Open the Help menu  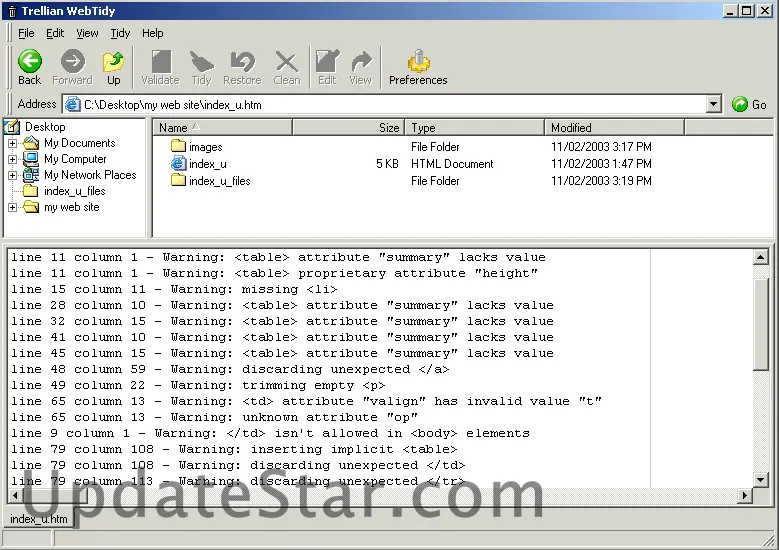pyautogui.click(x=153, y=33)
